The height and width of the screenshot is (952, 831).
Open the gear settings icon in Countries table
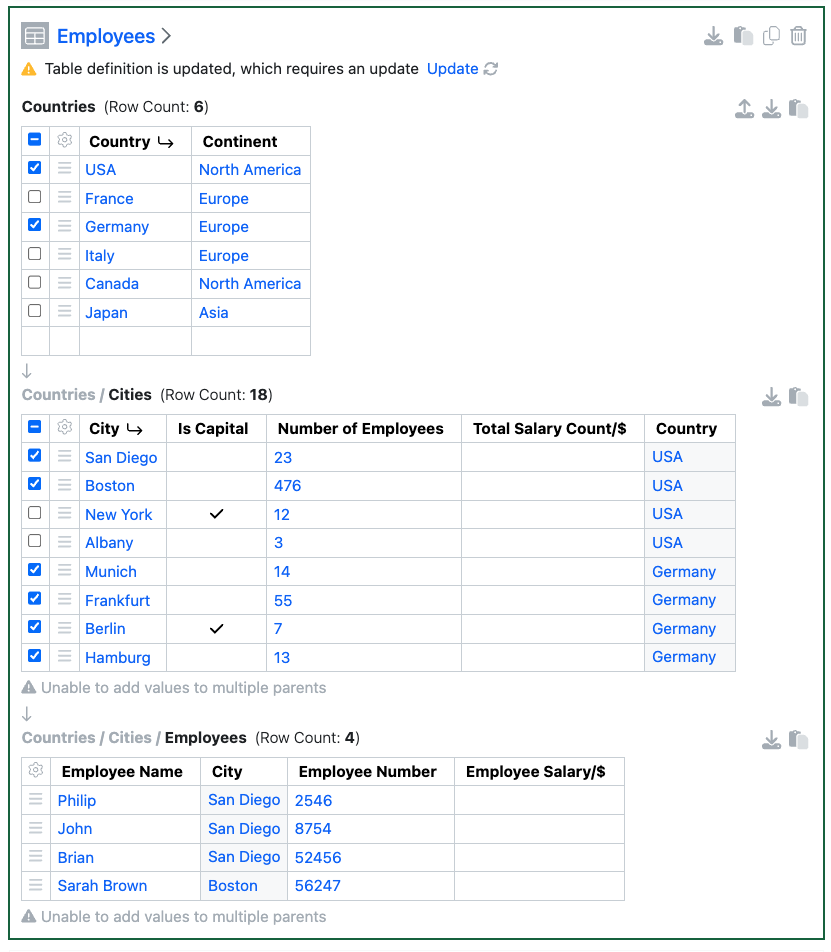click(x=65, y=141)
